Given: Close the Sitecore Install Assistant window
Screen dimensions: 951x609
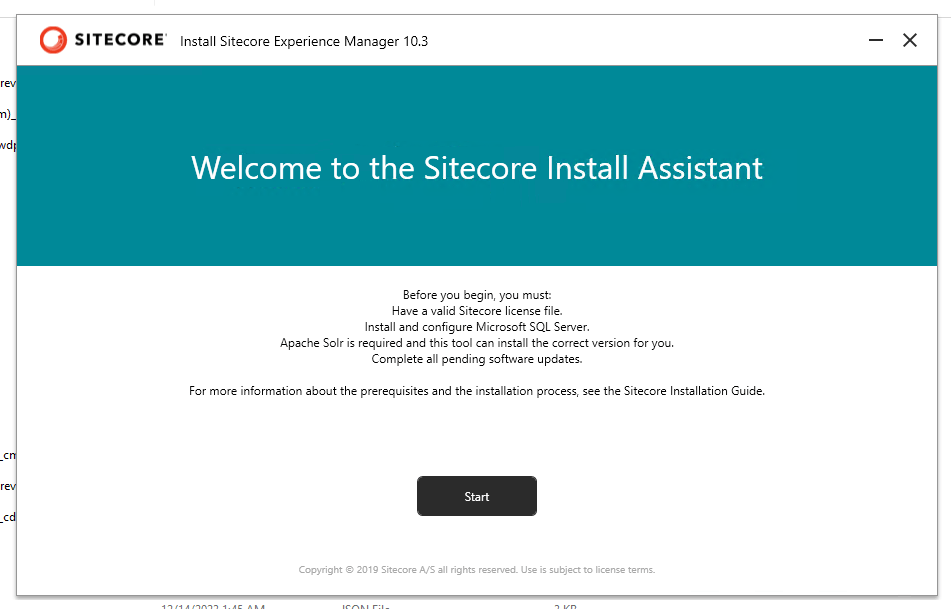Looking at the screenshot, I should click(x=910, y=40).
